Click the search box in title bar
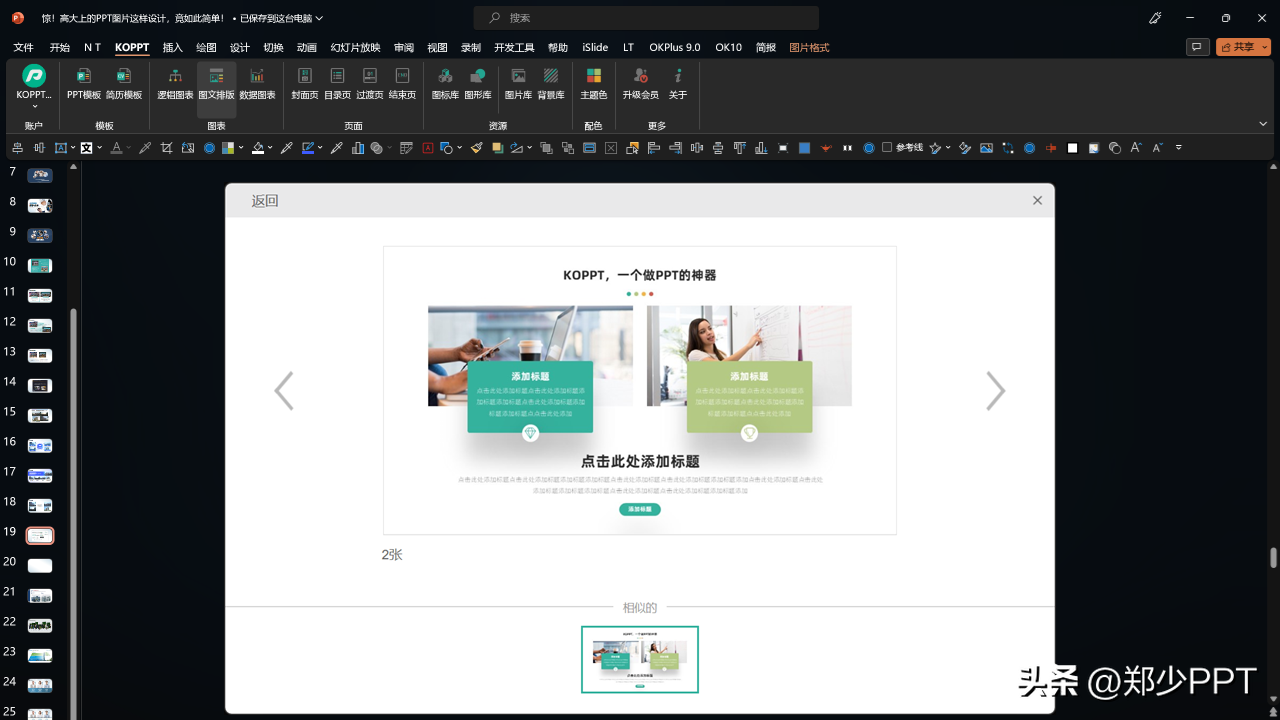 [646, 18]
